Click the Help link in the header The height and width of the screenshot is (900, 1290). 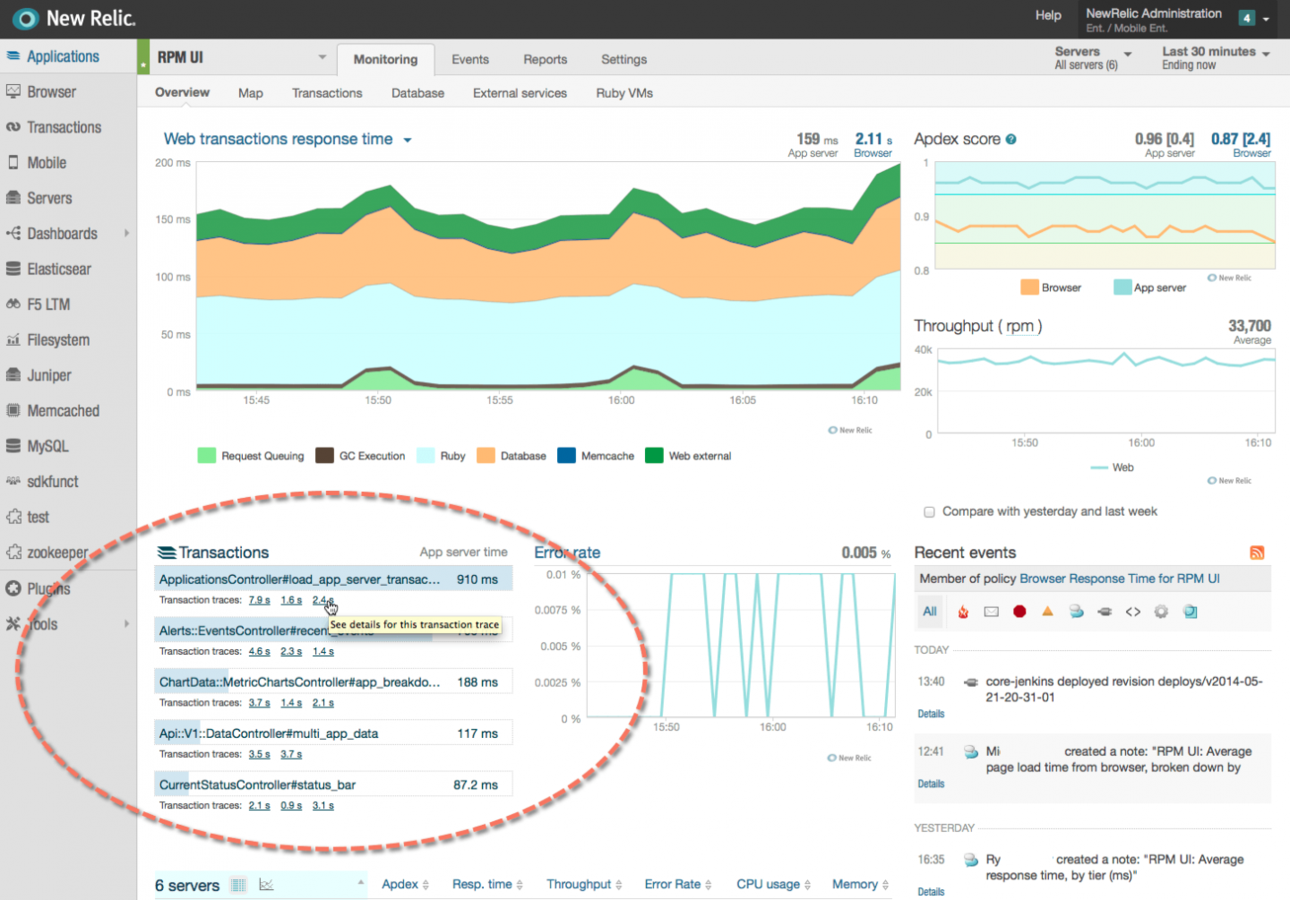pos(1048,15)
